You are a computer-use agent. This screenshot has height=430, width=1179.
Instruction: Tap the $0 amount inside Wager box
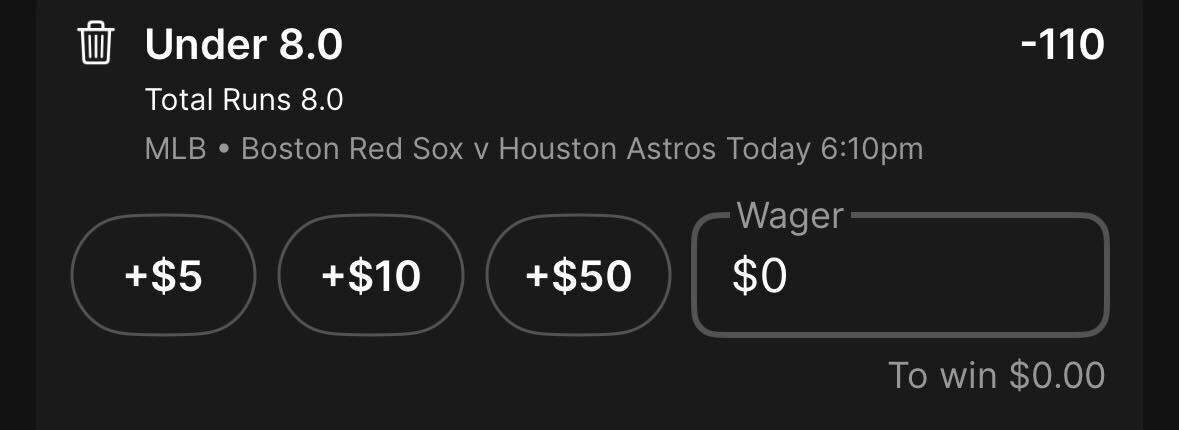point(759,276)
